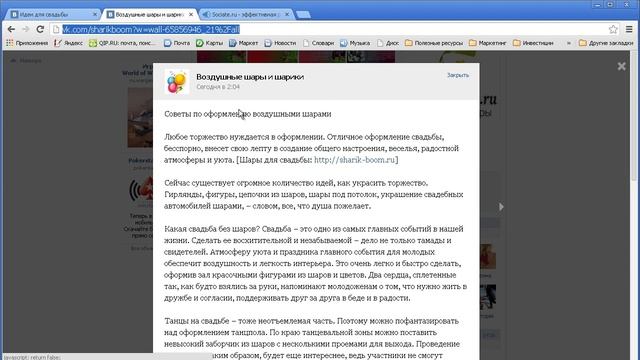The width and height of the screenshot is (640, 360).
Task: Open the Приложения apps bookmark
Action: click(x=27, y=43)
